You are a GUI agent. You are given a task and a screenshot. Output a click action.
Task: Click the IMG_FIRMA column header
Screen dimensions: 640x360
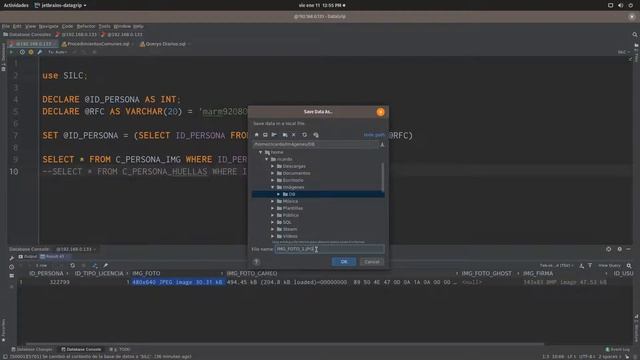(x=538, y=273)
